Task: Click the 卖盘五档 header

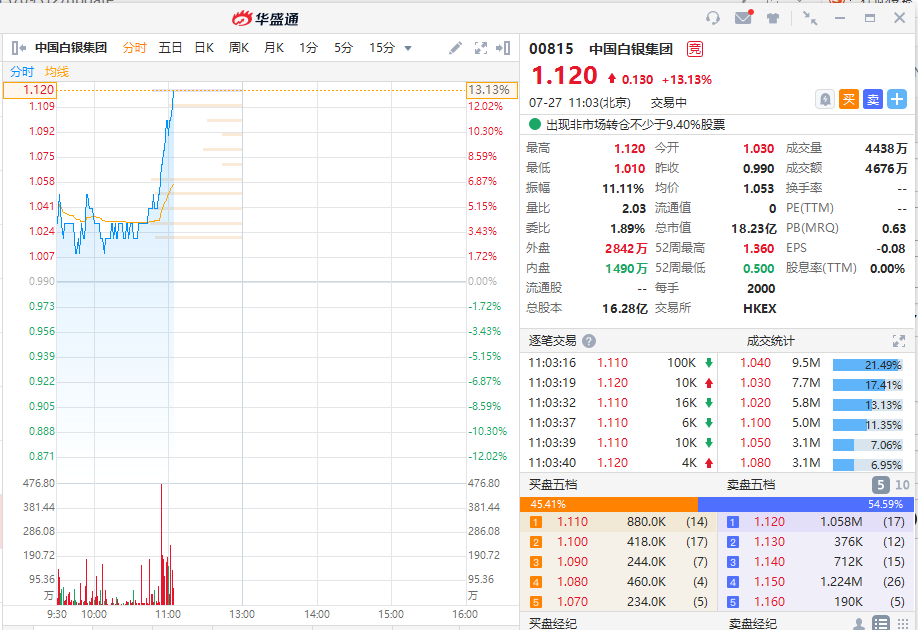Action: (x=751, y=485)
